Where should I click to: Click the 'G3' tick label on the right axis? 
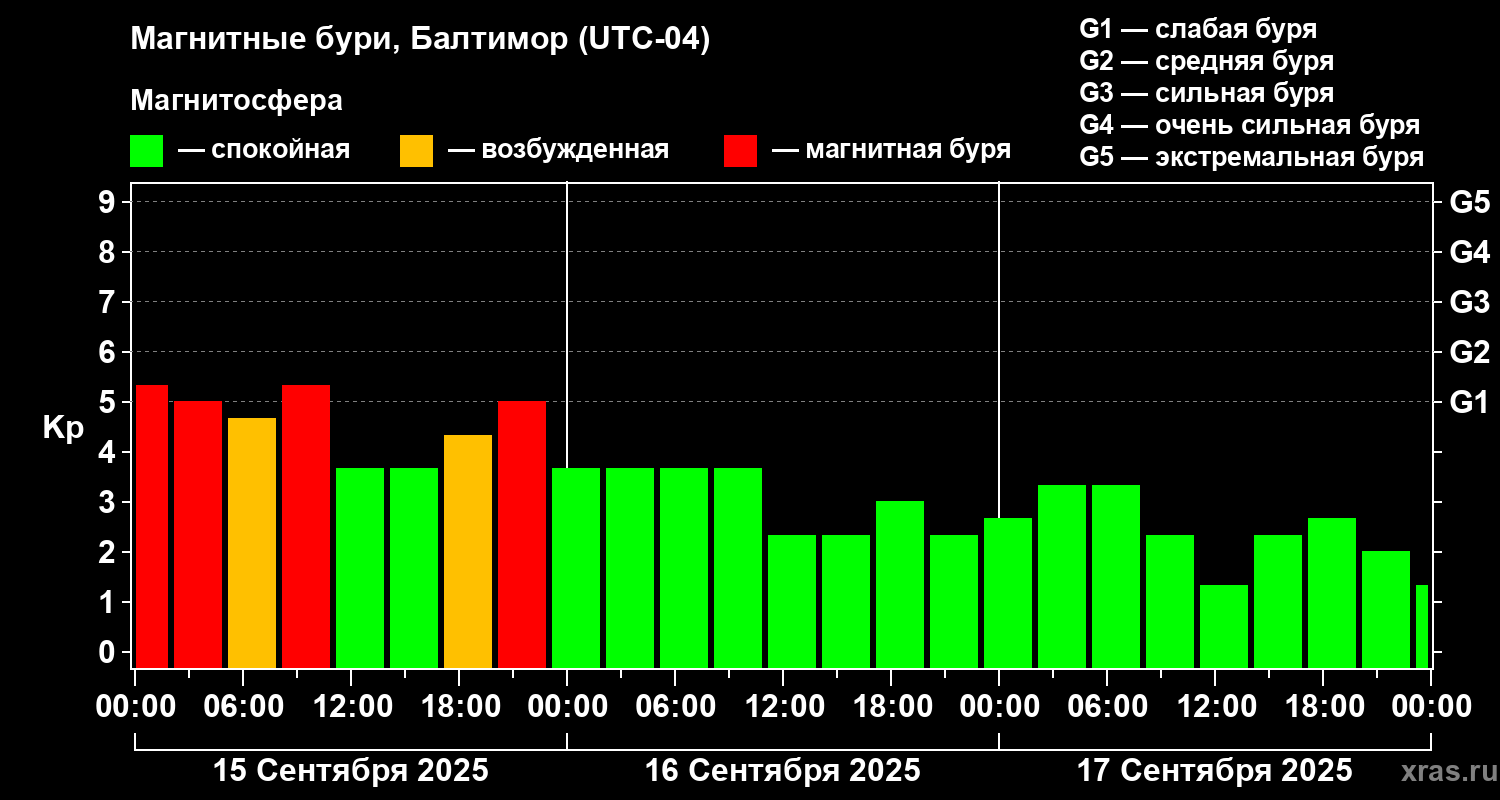(1469, 302)
